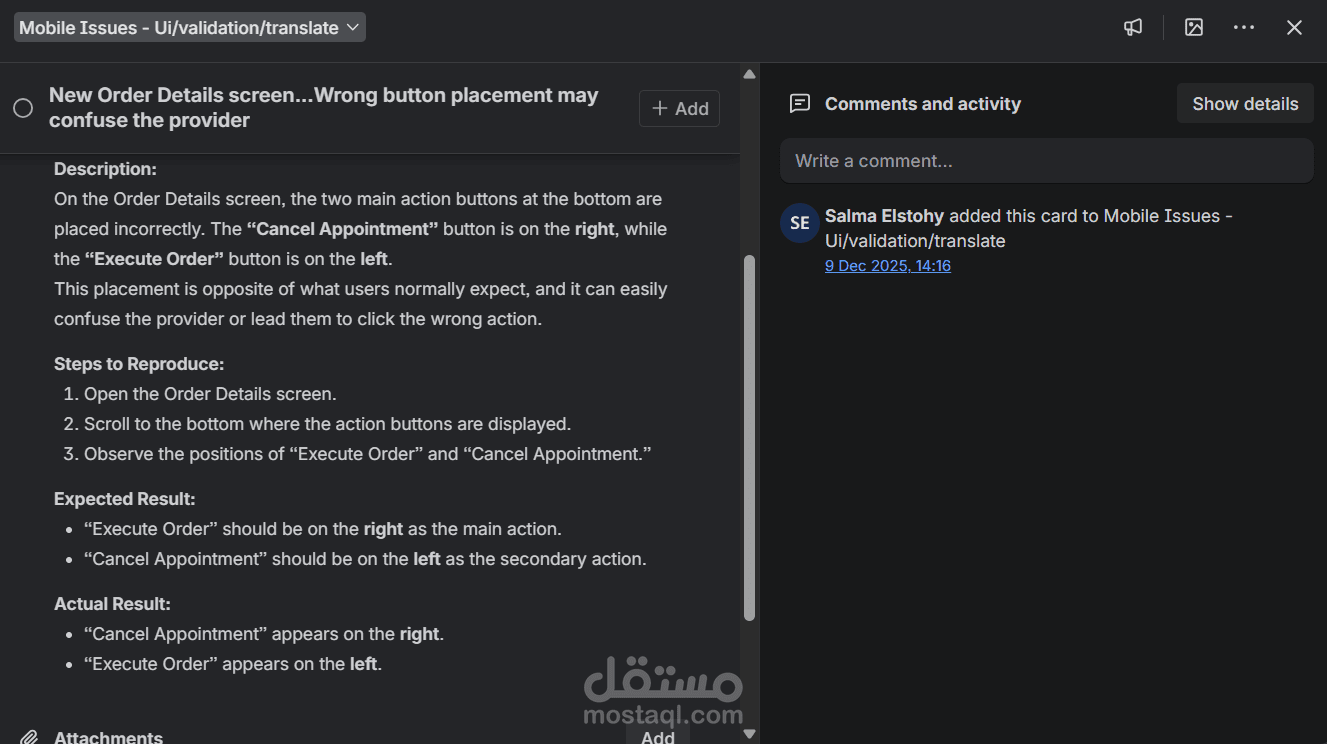Click the SE member avatar
Screen dimensions: 1327x744
tap(799, 223)
